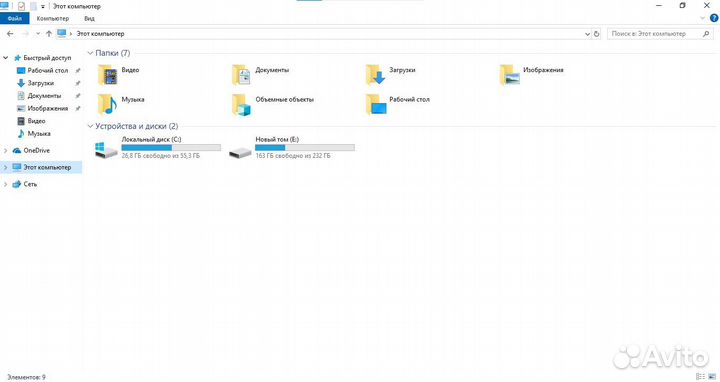Open the address bar history dropdown
This screenshot has width=720, height=382.
(x=587, y=34)
